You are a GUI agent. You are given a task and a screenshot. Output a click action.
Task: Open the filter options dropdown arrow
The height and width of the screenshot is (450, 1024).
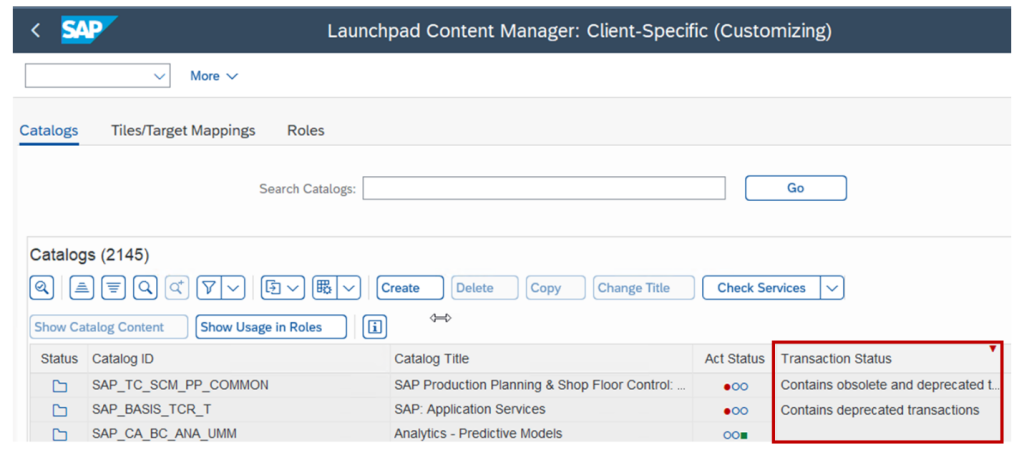[233, 287]
